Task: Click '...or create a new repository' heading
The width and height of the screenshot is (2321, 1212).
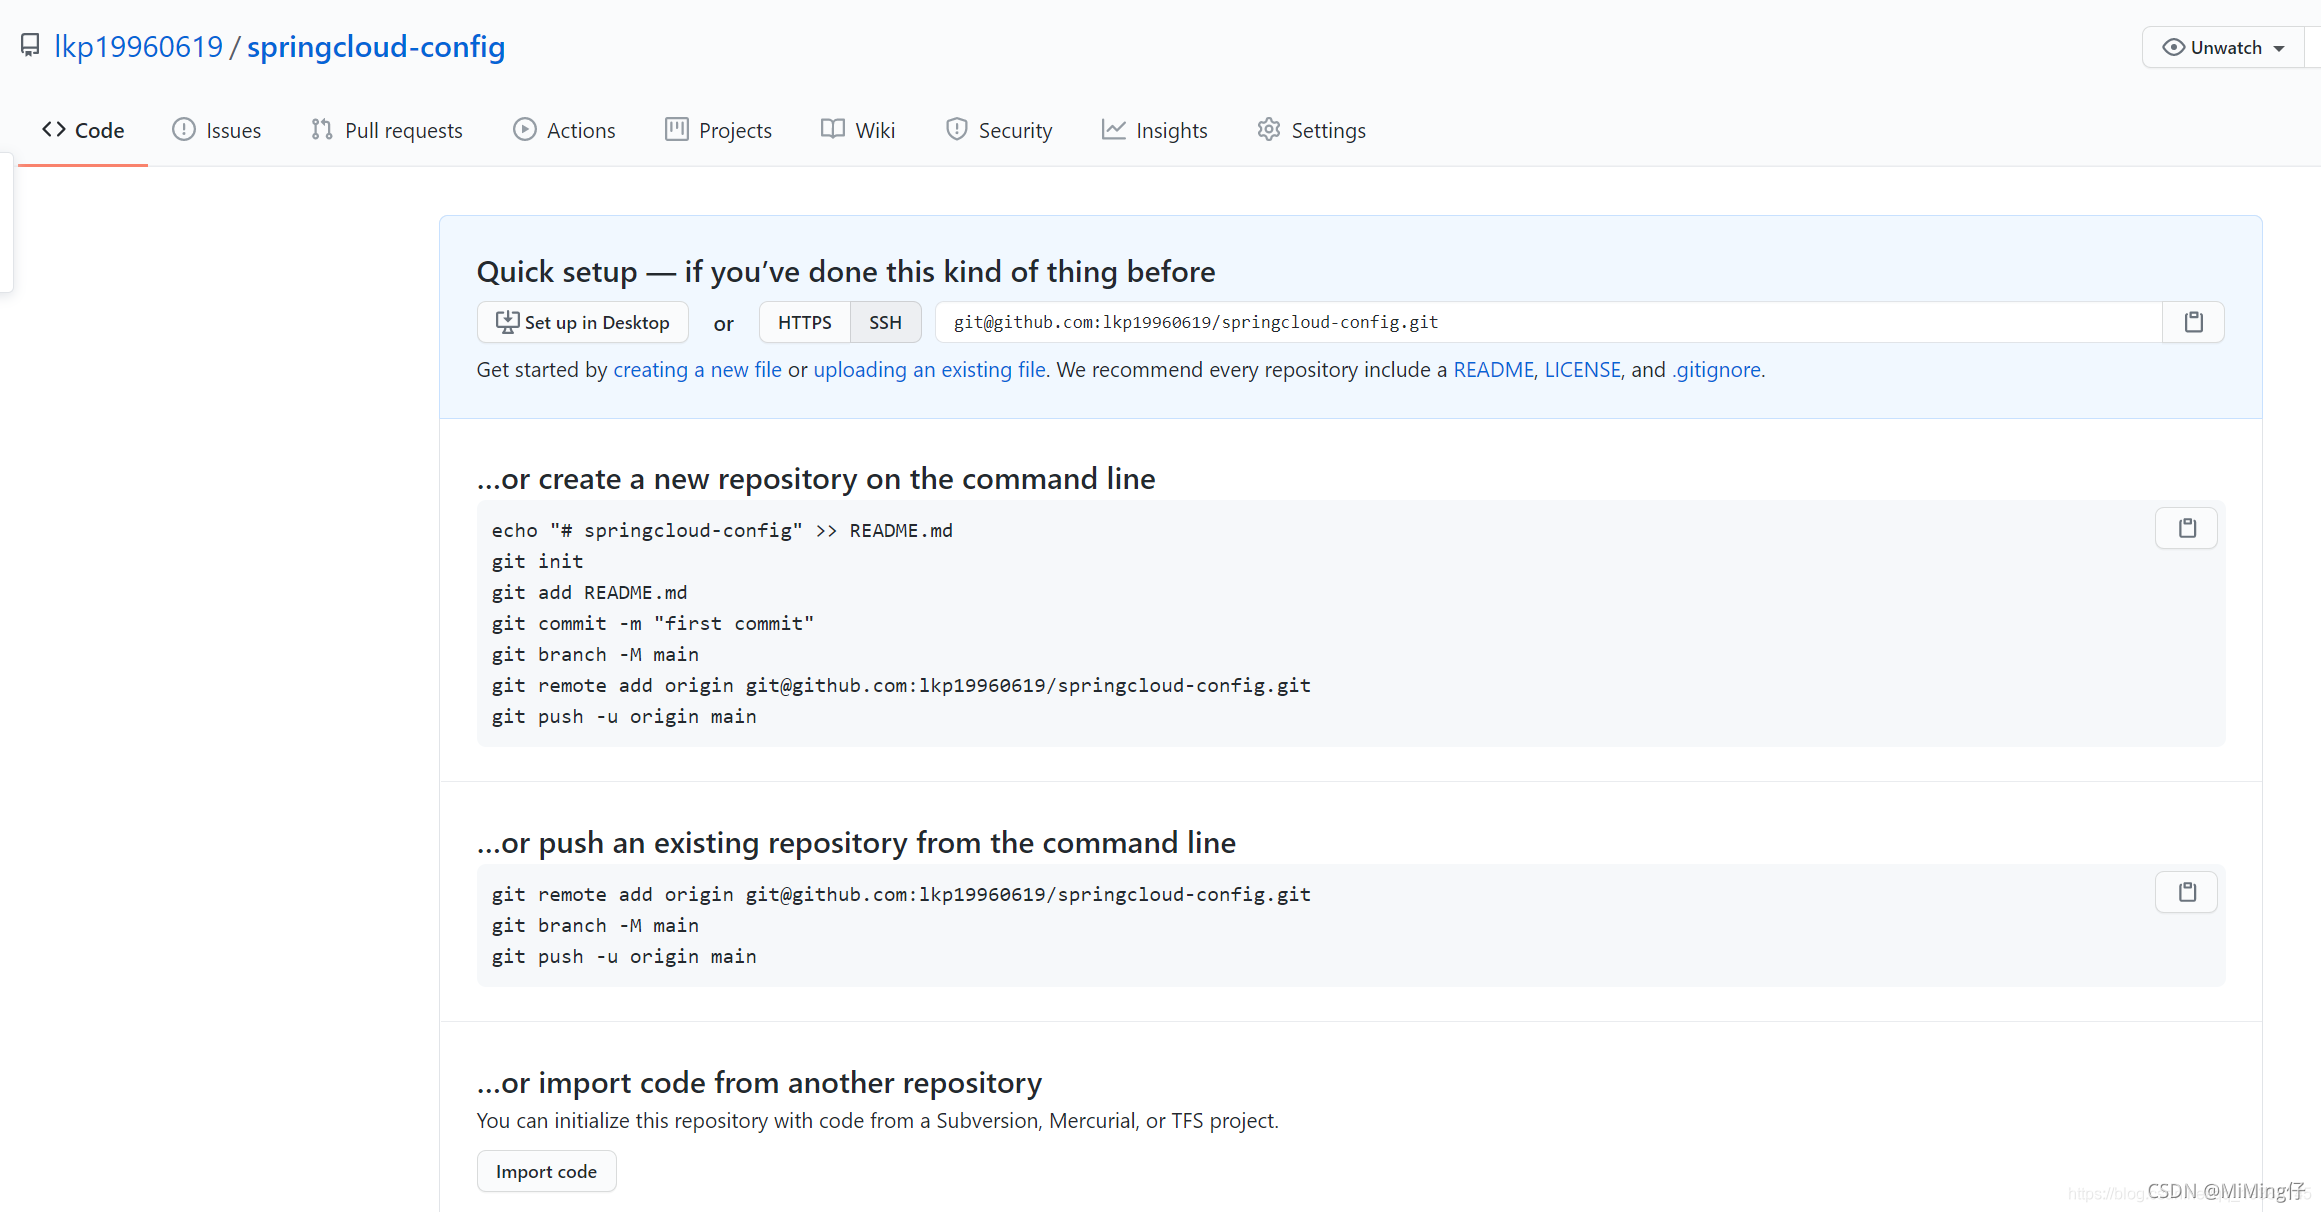Action: (x=816, y=479)
